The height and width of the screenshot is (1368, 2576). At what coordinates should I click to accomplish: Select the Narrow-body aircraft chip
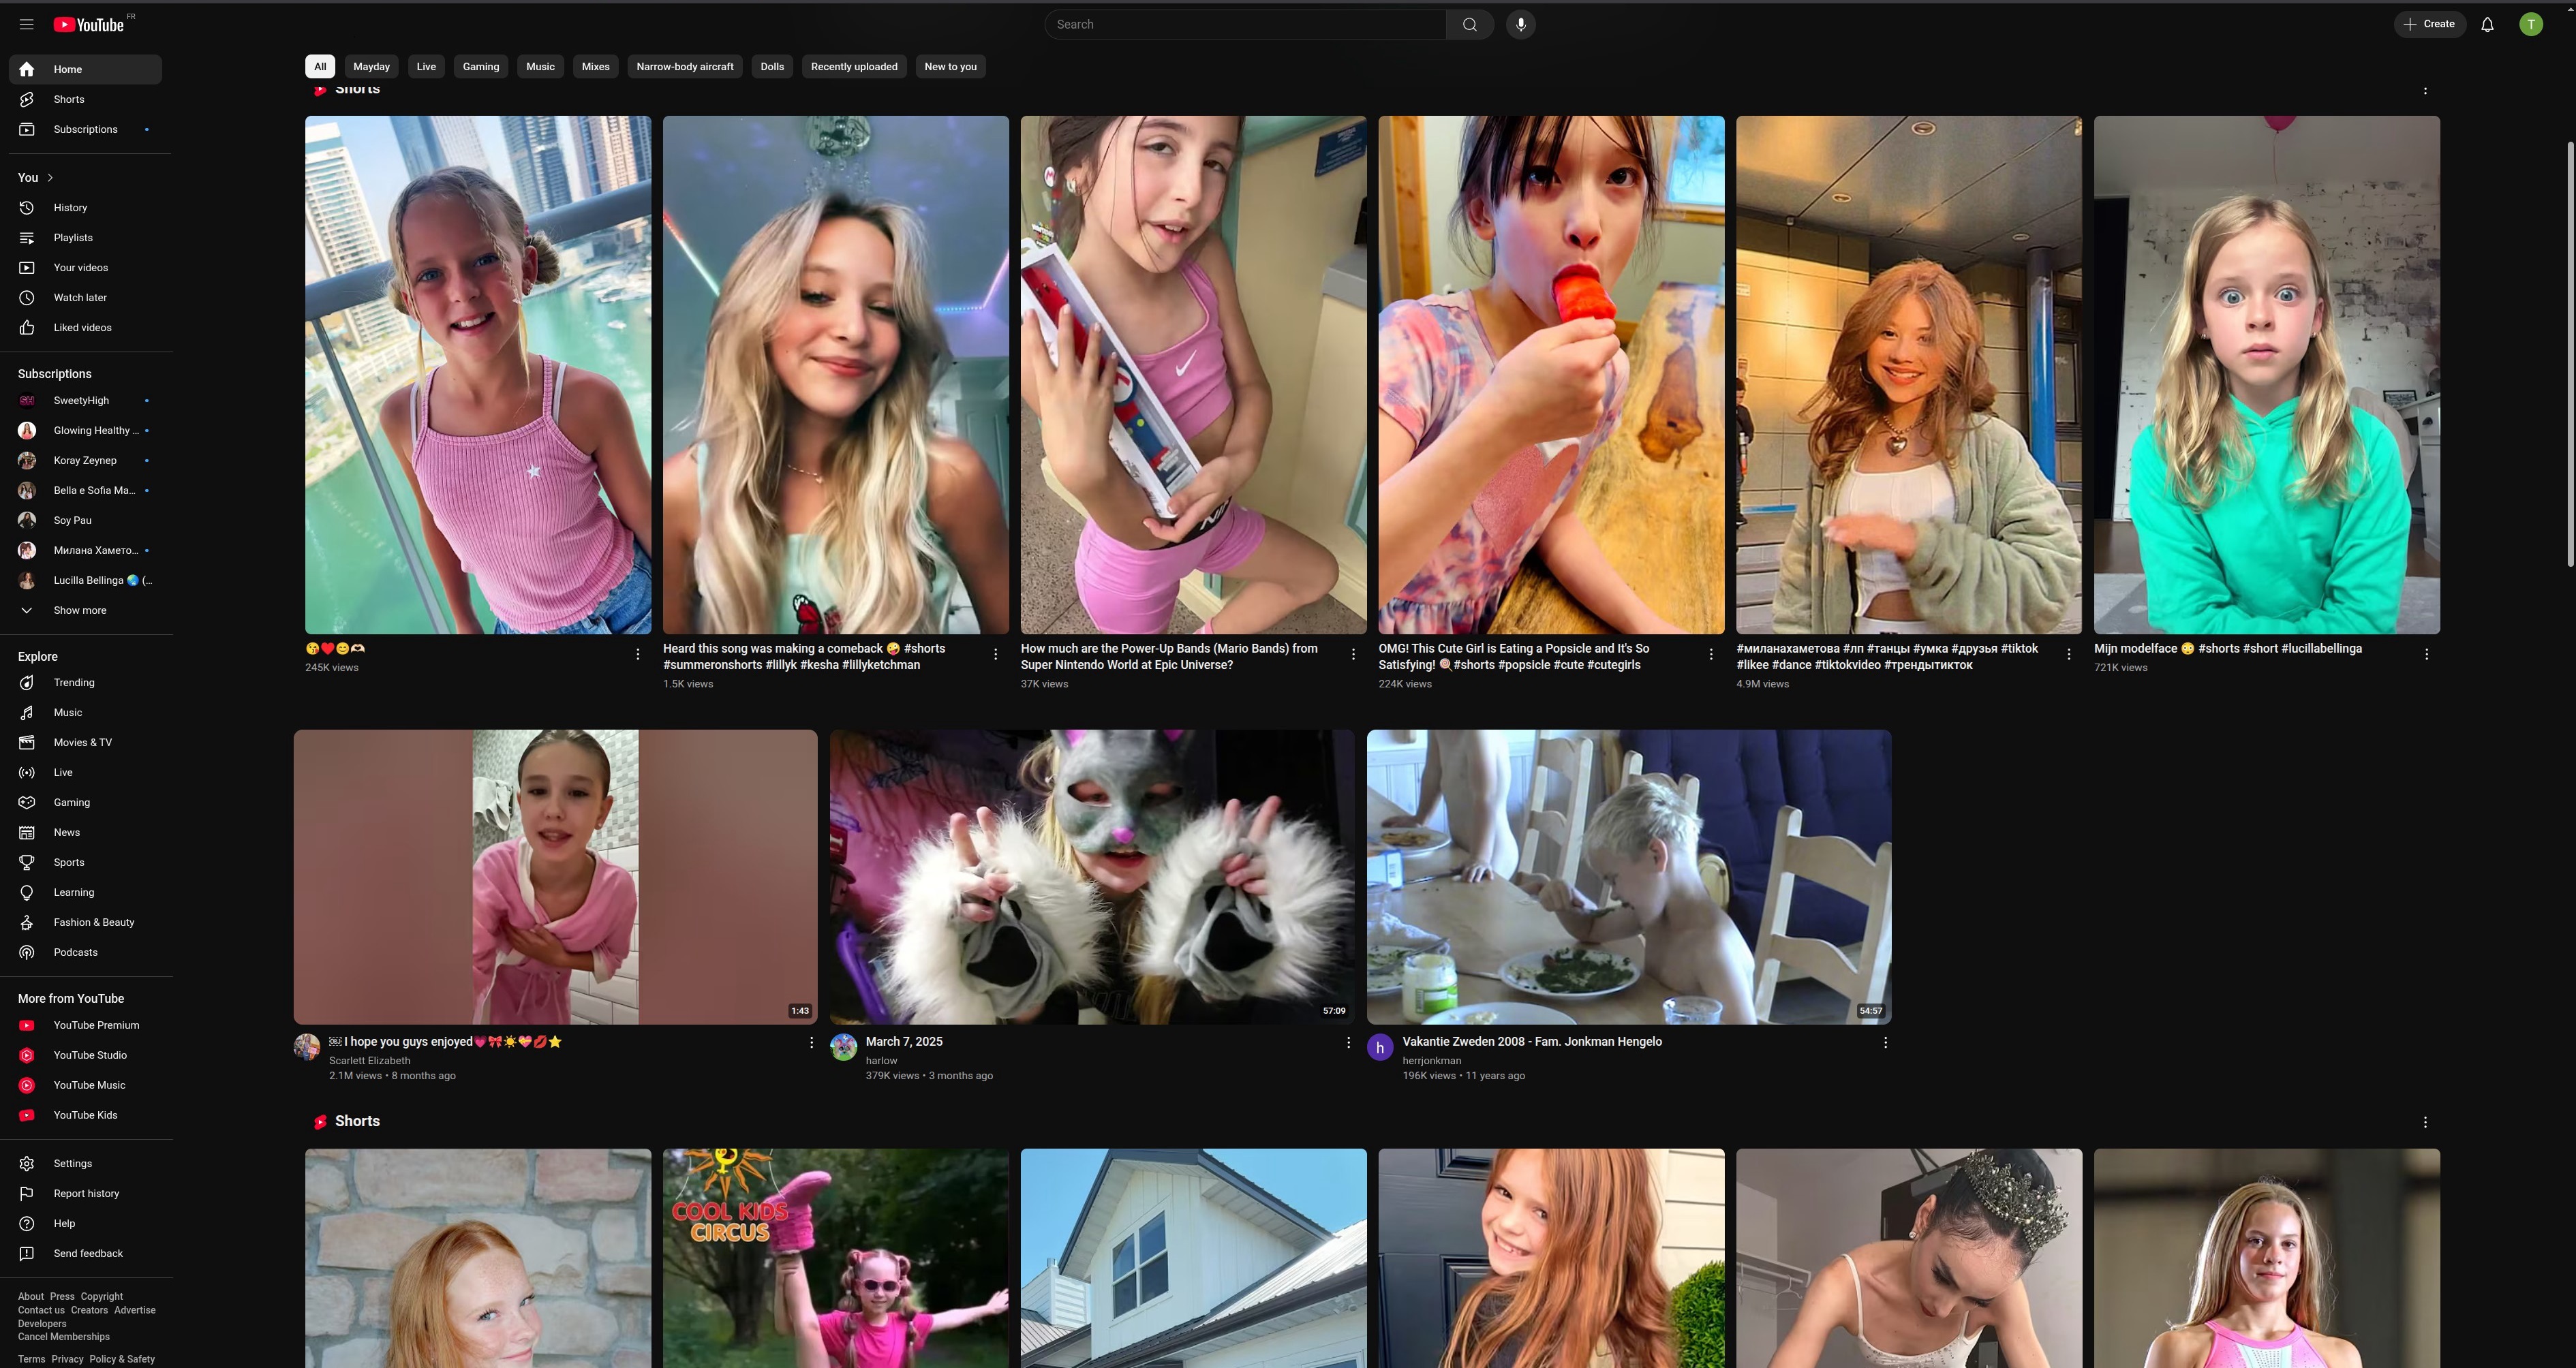(685, 67)
